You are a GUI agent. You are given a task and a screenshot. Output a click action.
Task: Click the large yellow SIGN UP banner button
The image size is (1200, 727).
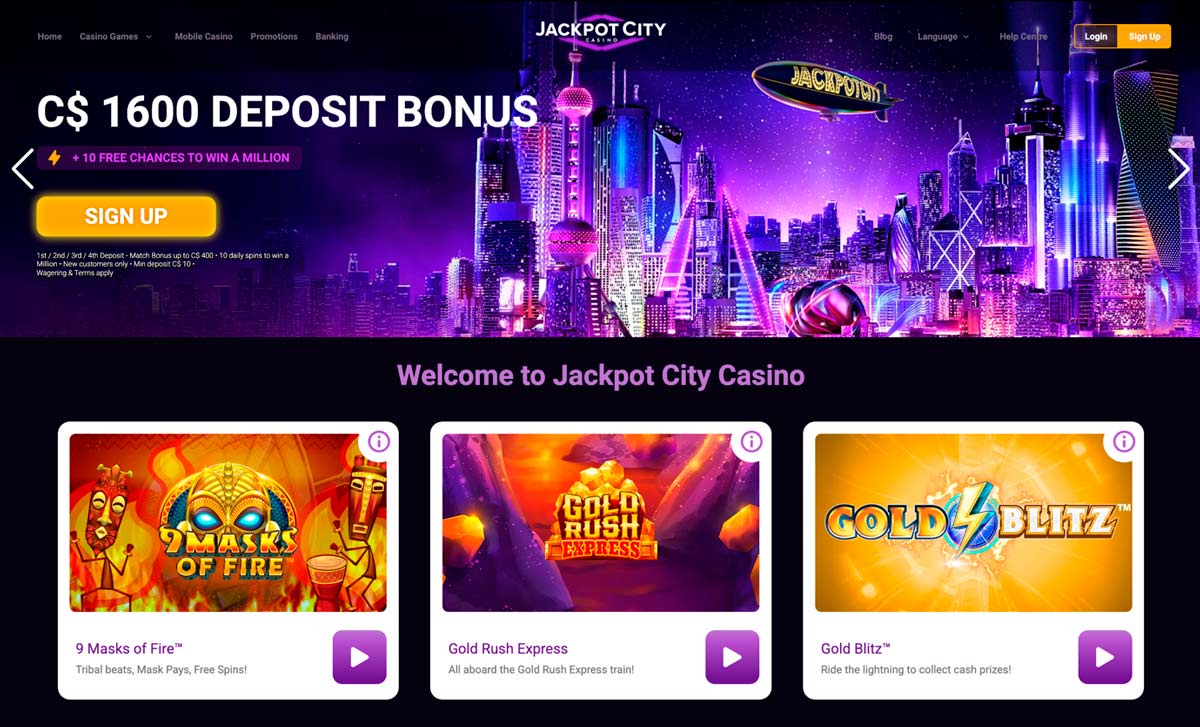coord(126,216)
